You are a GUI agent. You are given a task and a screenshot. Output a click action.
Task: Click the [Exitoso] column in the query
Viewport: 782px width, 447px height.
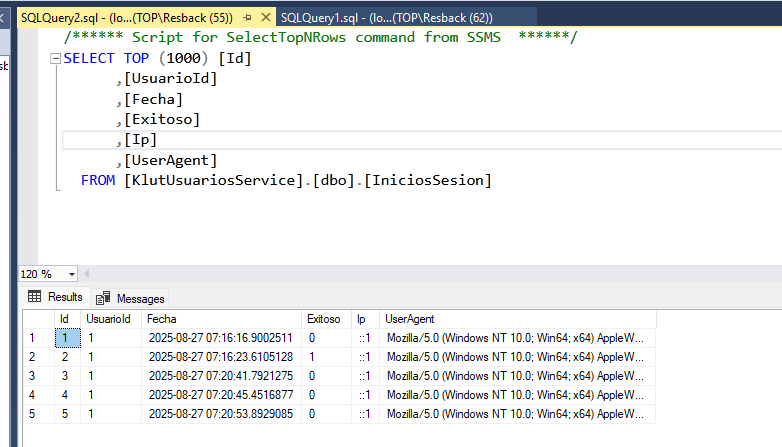(162, 120)
